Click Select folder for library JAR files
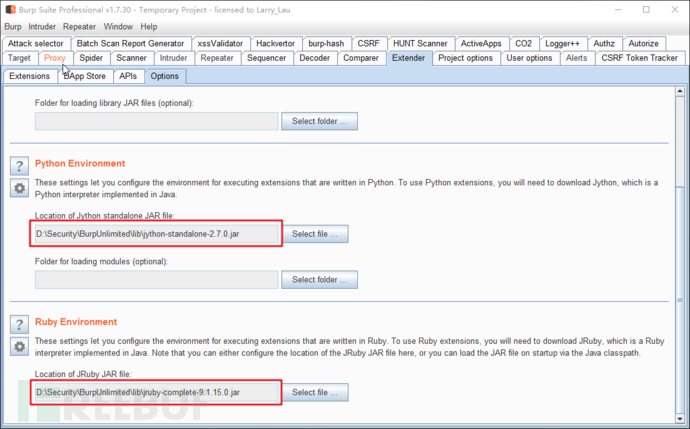 pyautogui.click(x=319, y=121)
